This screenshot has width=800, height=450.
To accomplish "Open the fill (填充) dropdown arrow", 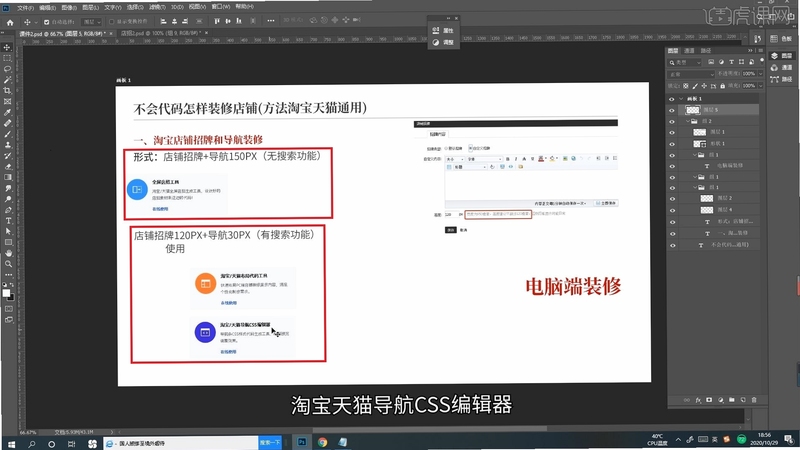I will coord(761,86).
